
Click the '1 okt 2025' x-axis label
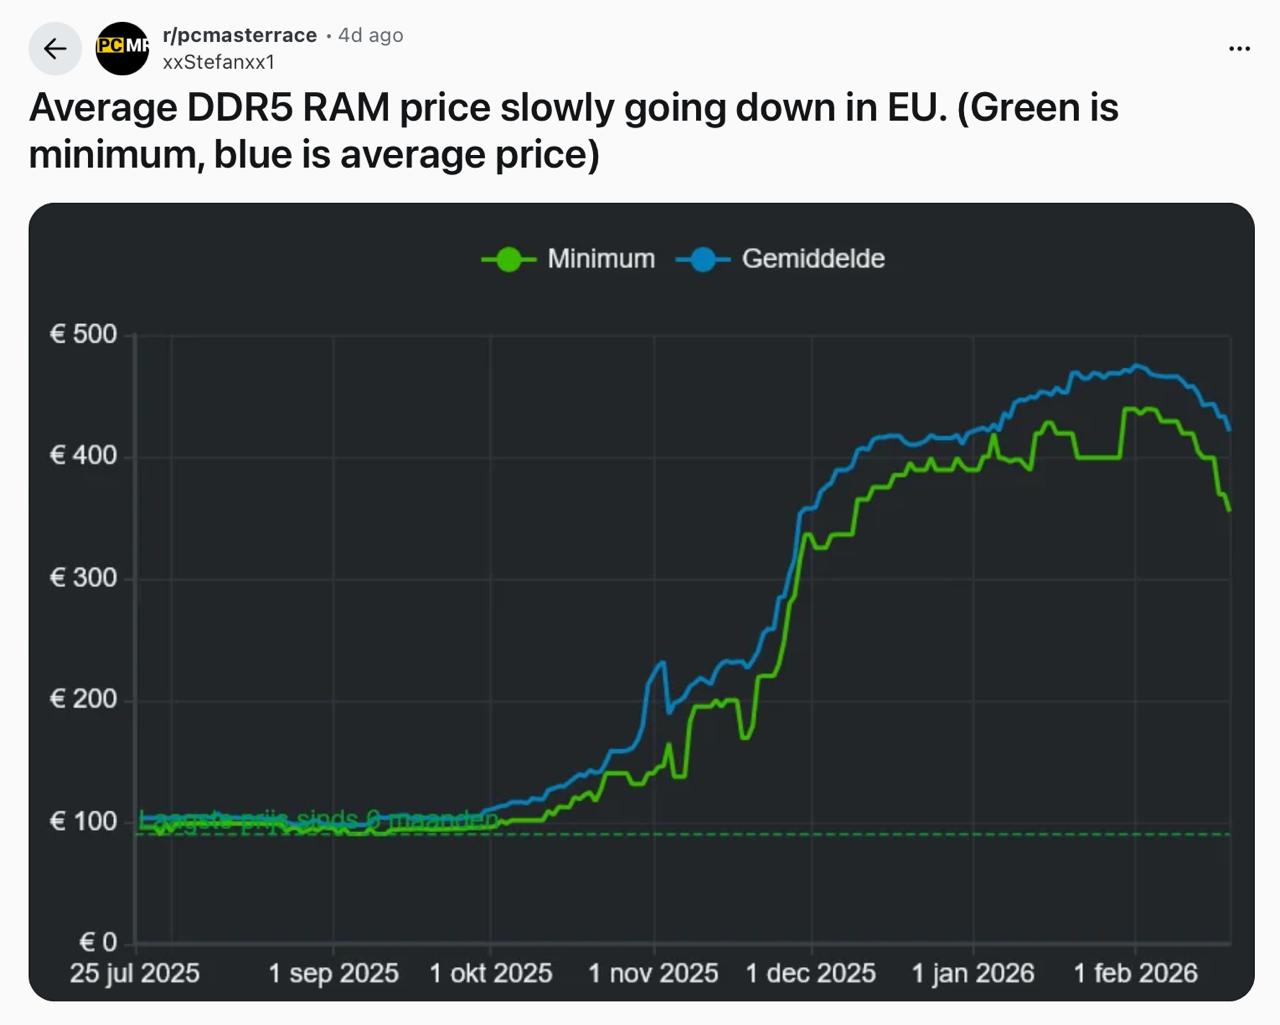point(491,973)
